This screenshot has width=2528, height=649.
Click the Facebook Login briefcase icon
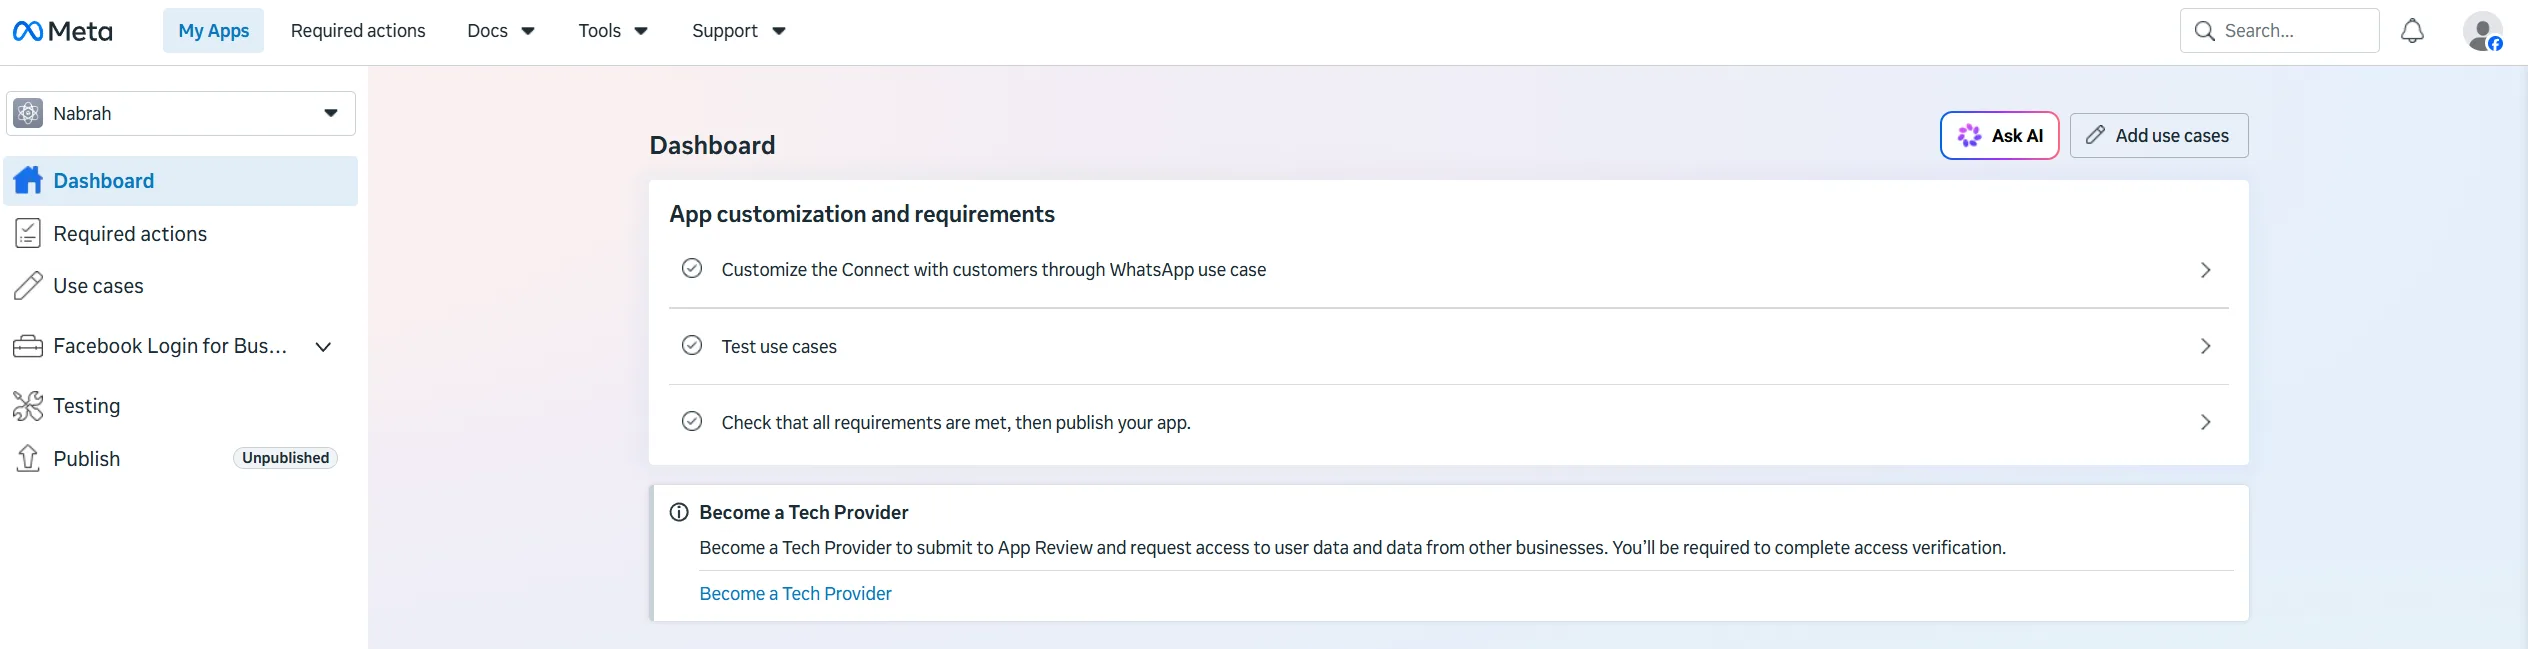click(x=28, y=346)
